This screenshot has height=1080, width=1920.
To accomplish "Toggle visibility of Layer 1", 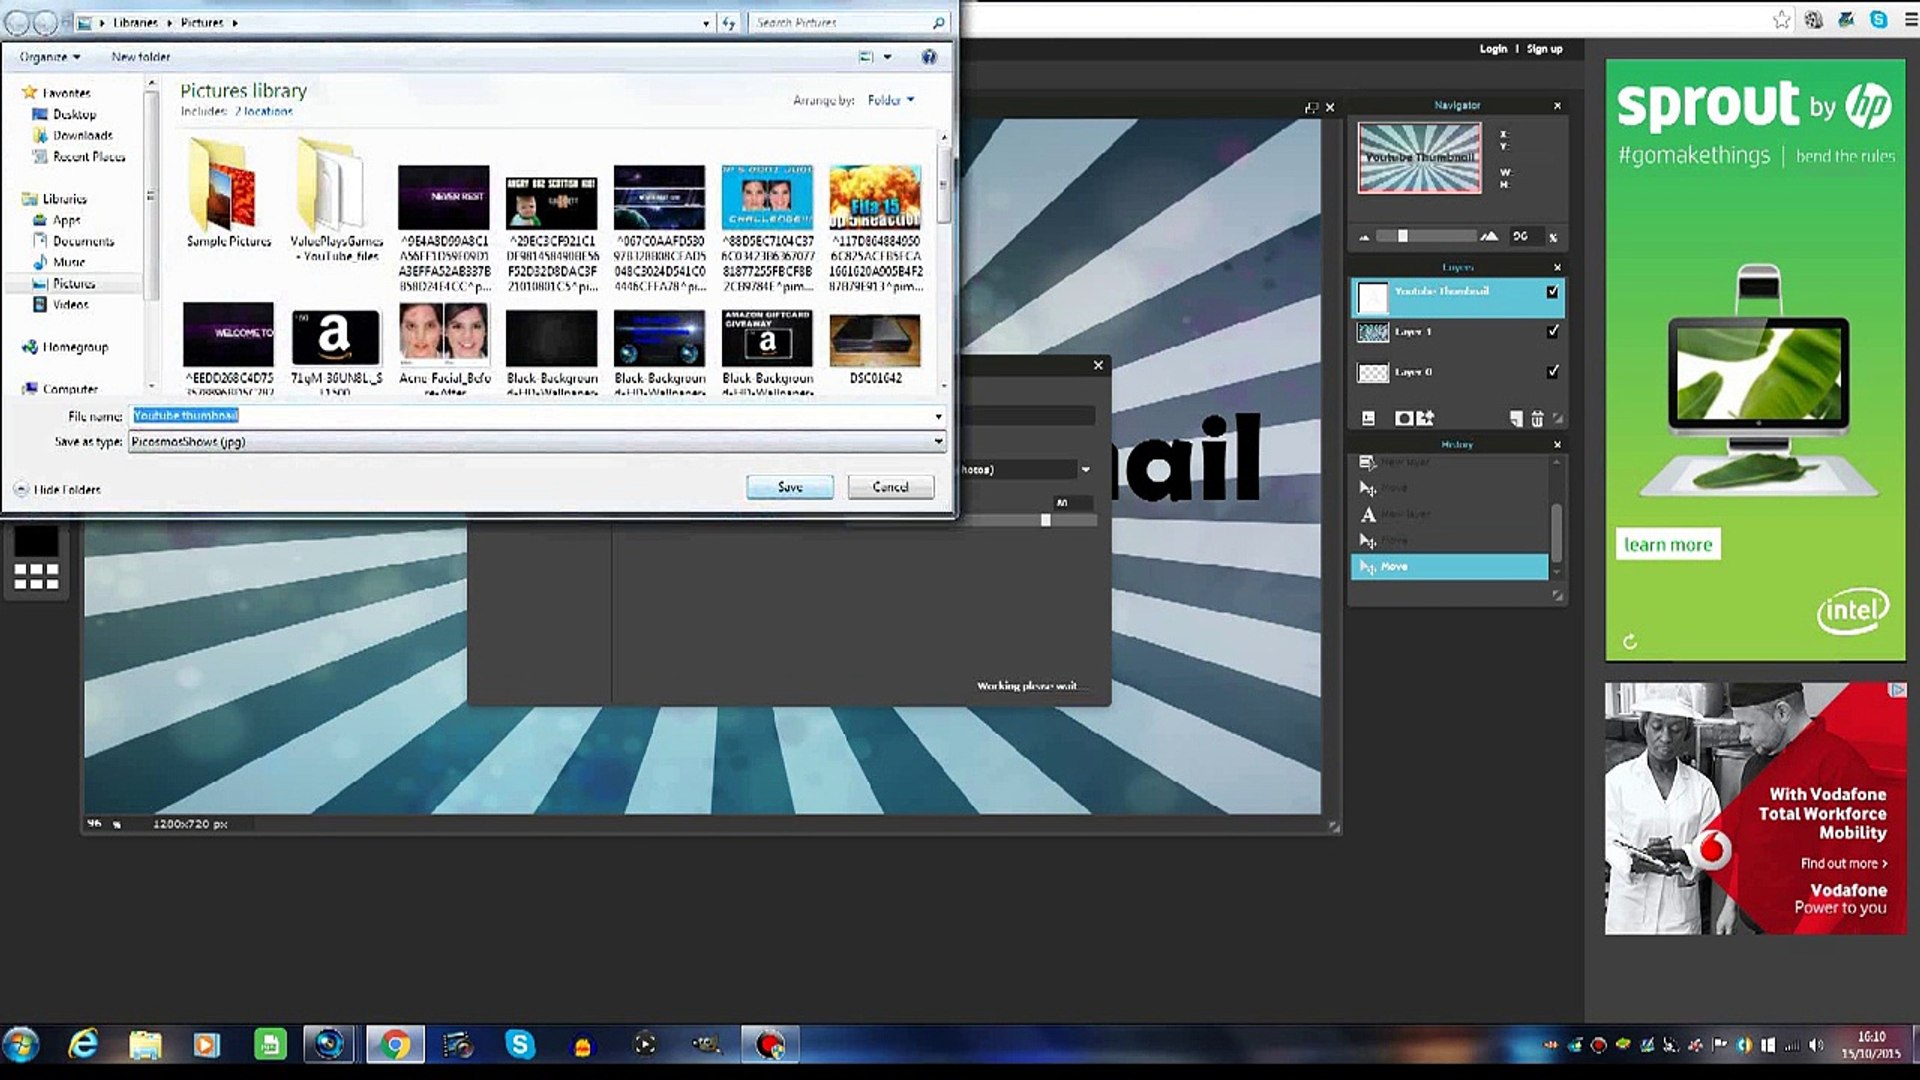I will pyautogui.click(x=1552, y=331).
